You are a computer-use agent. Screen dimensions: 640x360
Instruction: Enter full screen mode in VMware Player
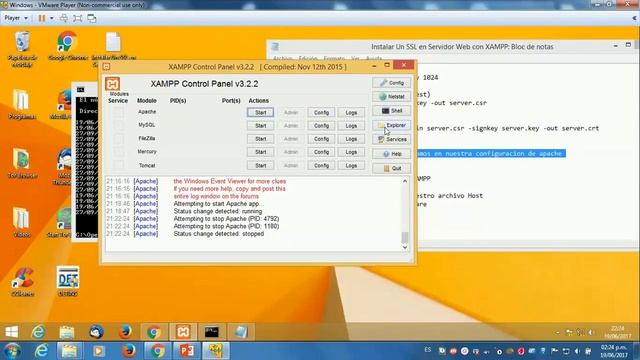pos(78,18)
